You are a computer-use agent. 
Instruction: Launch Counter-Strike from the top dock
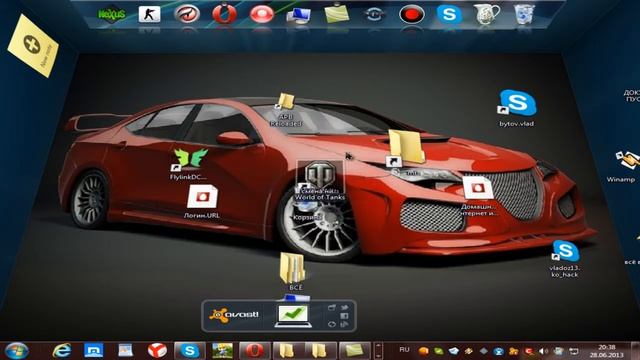click(149, 14)
